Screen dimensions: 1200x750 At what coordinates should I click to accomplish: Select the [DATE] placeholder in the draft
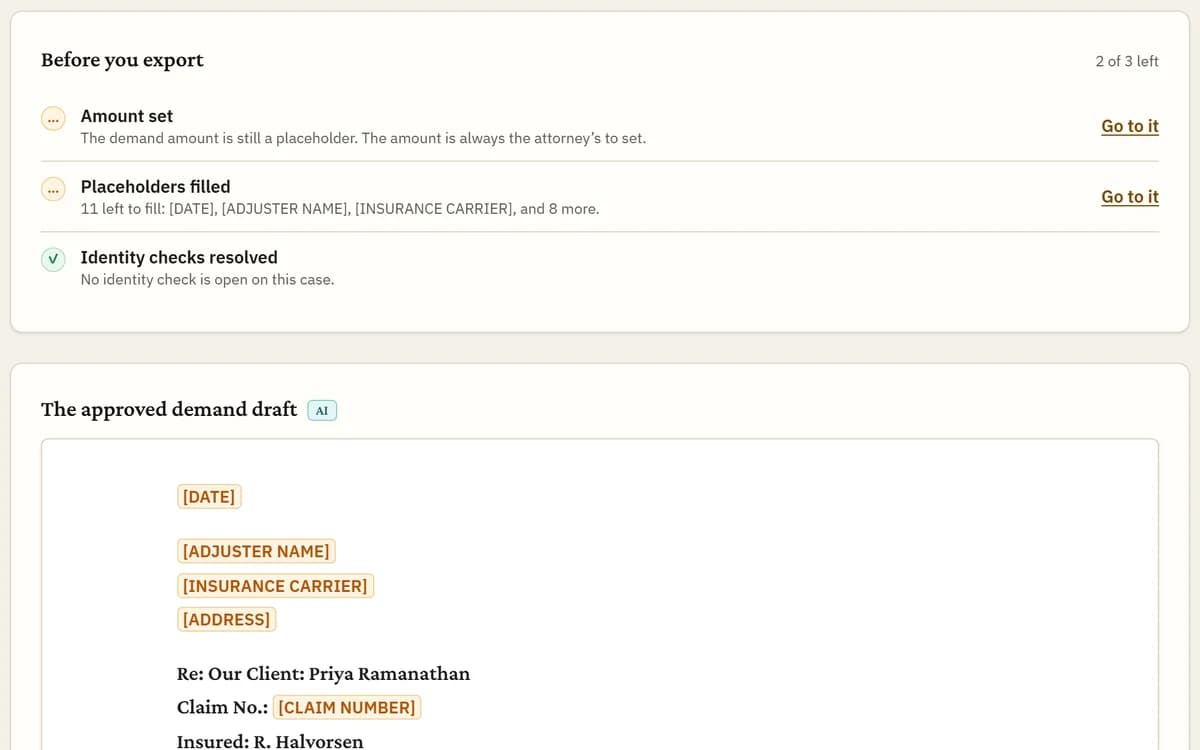point(209,497)
